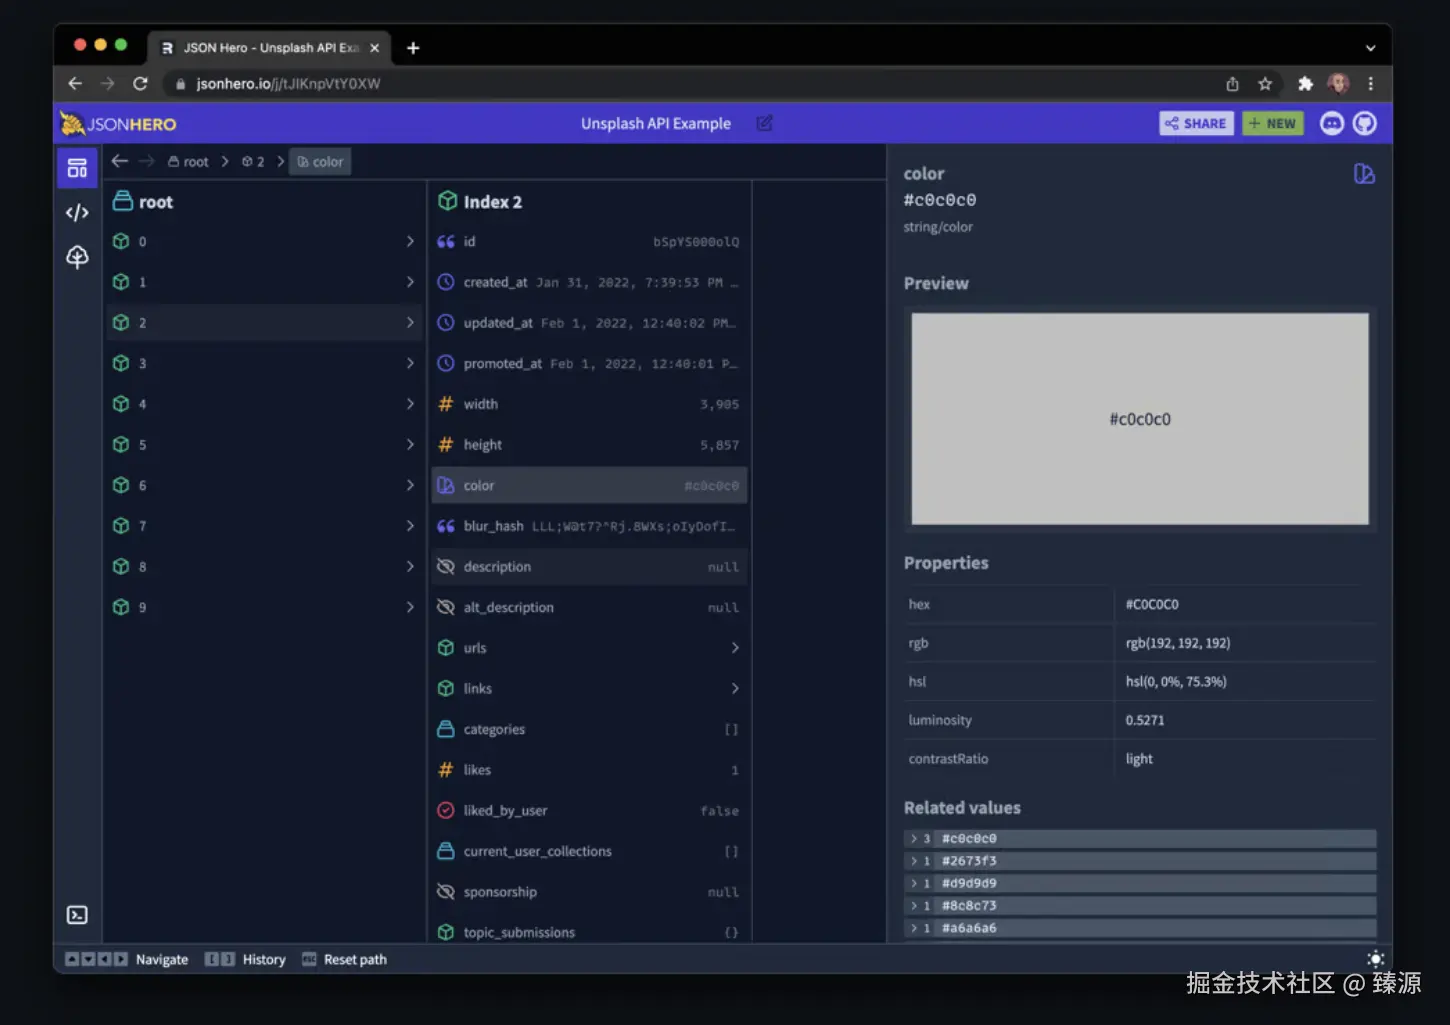Open the column view sidebar icon
The width and height of the screenshot is (1450, 1025).
(77, 168)
